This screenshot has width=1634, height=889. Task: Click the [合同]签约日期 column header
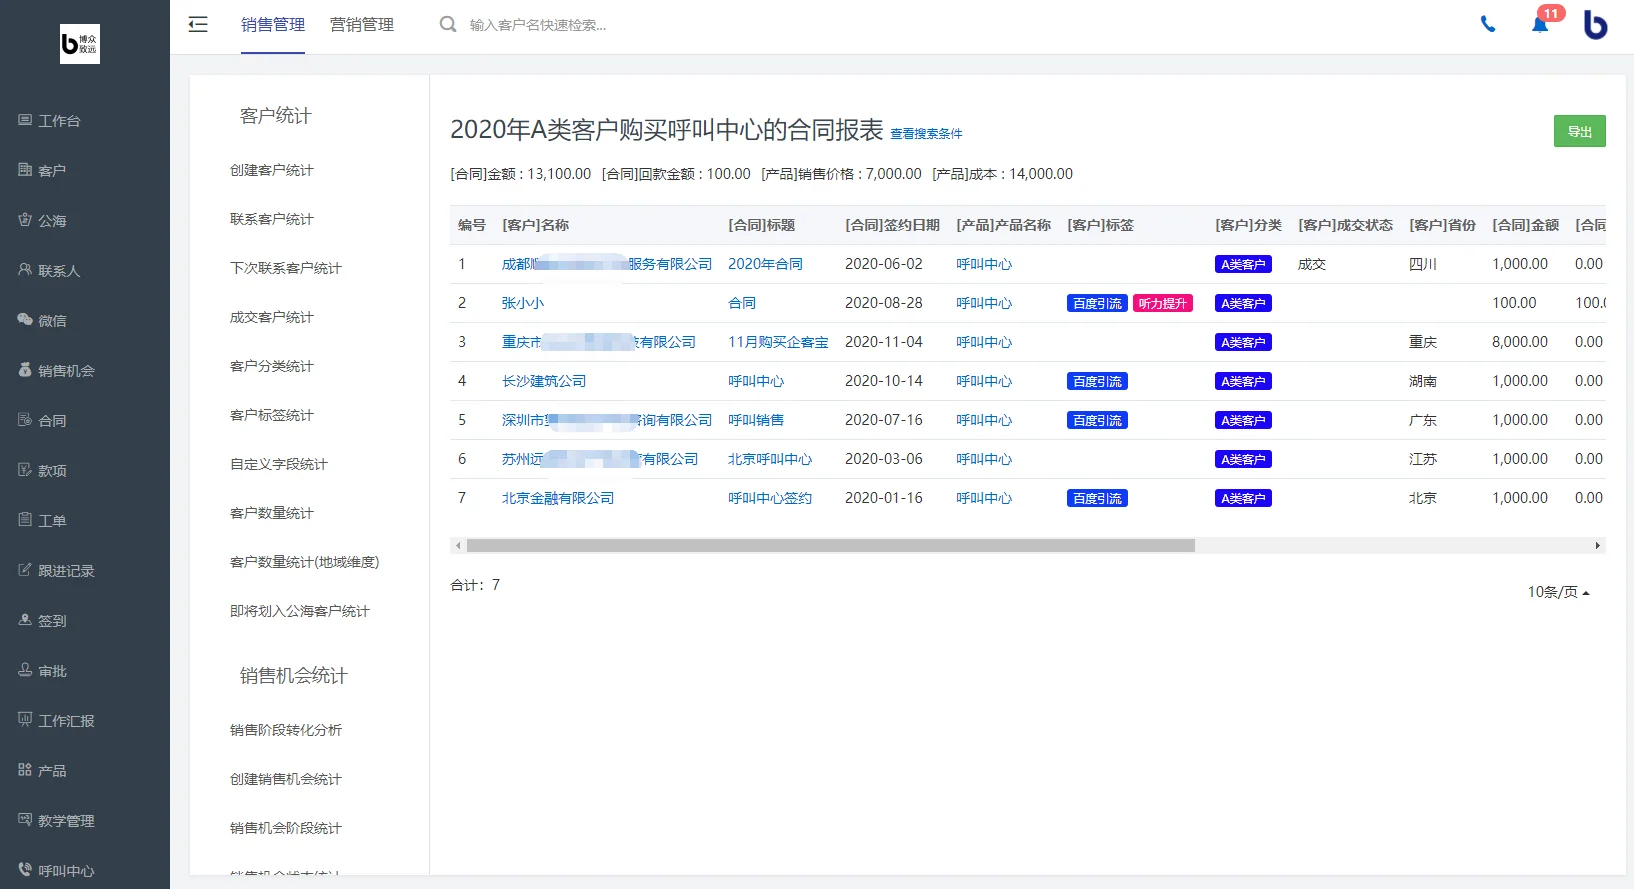(892, 225)
